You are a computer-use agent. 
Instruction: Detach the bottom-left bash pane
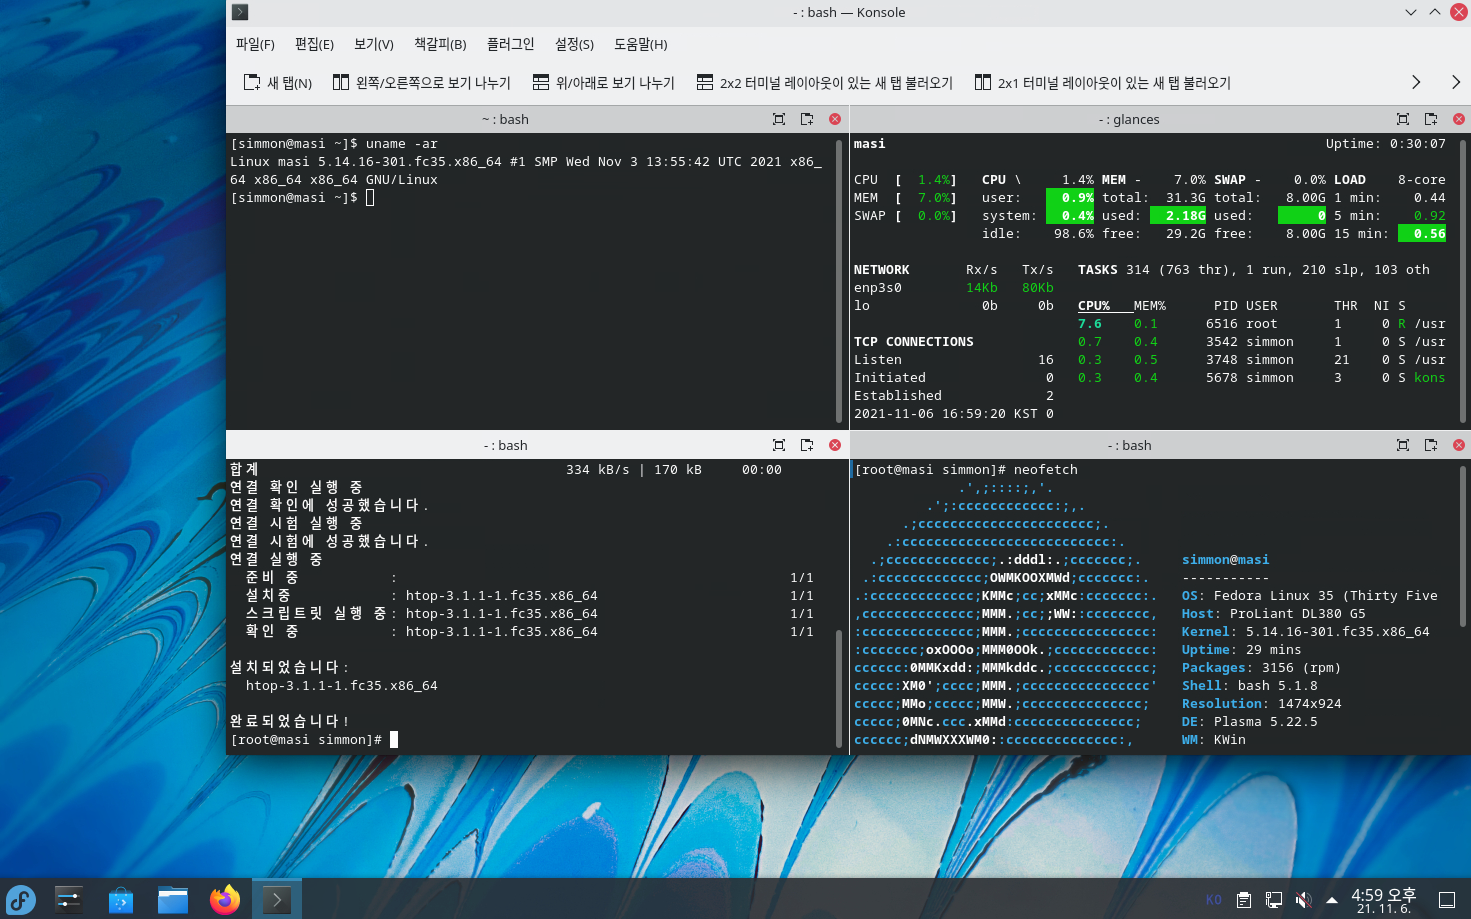pos(807,445)
